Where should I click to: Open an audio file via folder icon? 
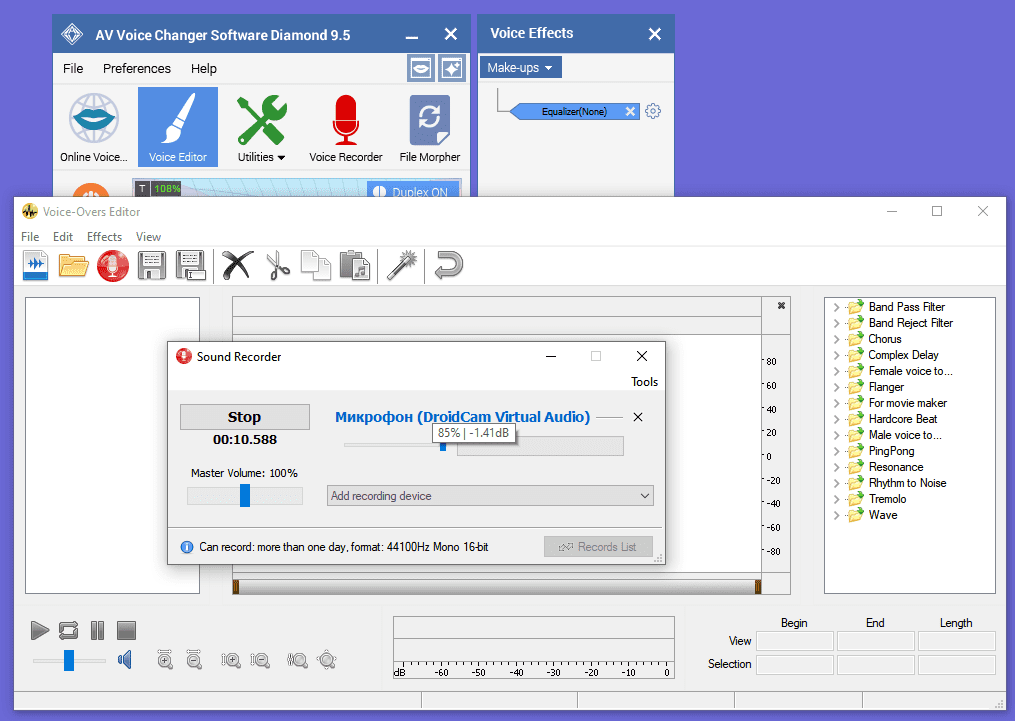point(73,265)
